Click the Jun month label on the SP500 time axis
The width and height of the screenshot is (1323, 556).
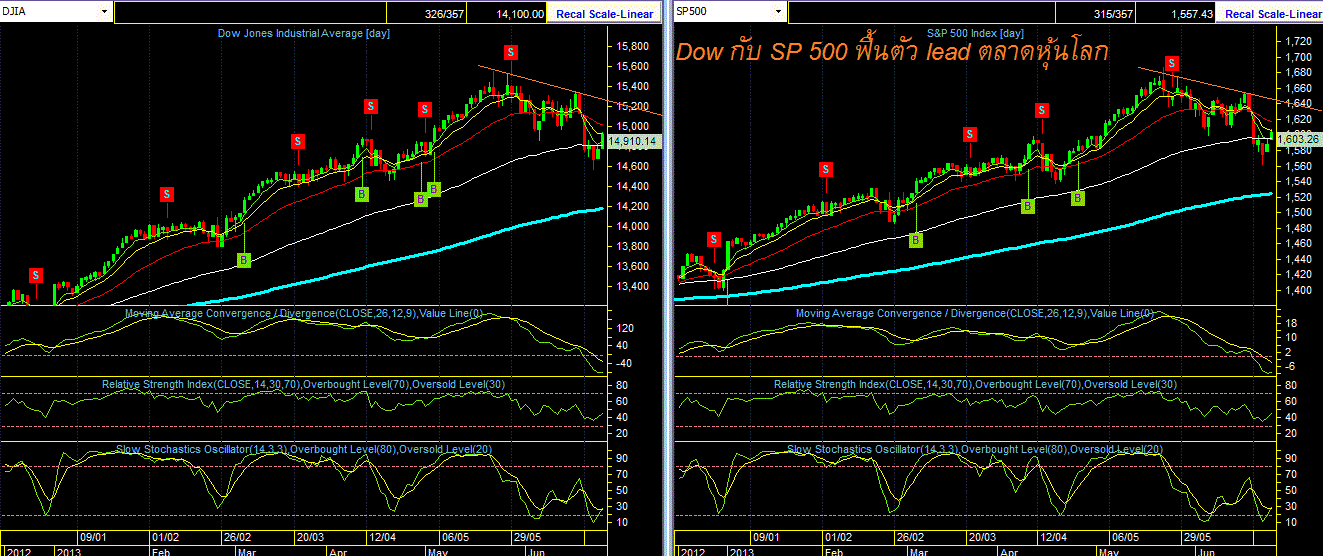[1208, 551]
